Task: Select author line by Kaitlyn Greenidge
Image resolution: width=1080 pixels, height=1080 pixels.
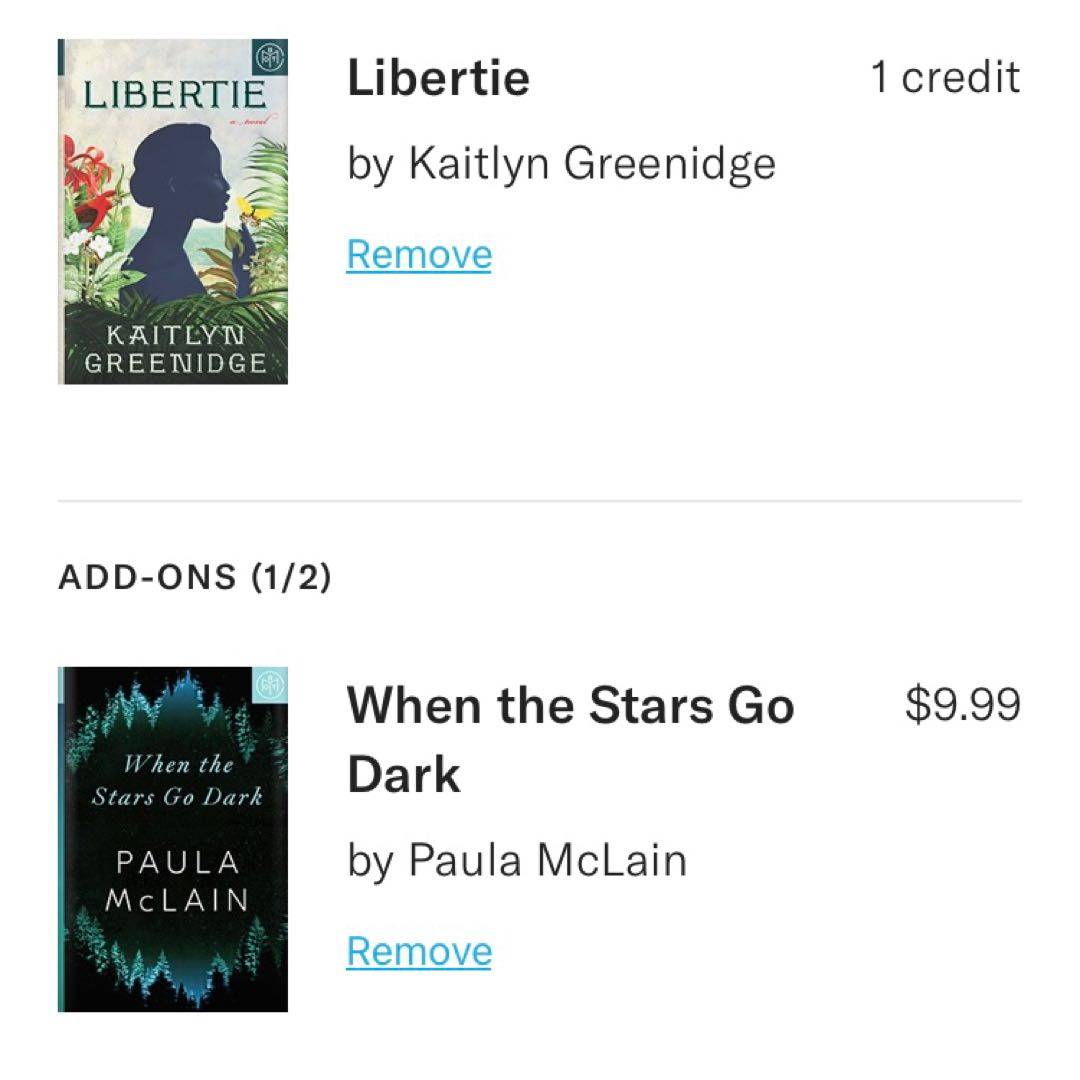Action: tap(561, 164)
